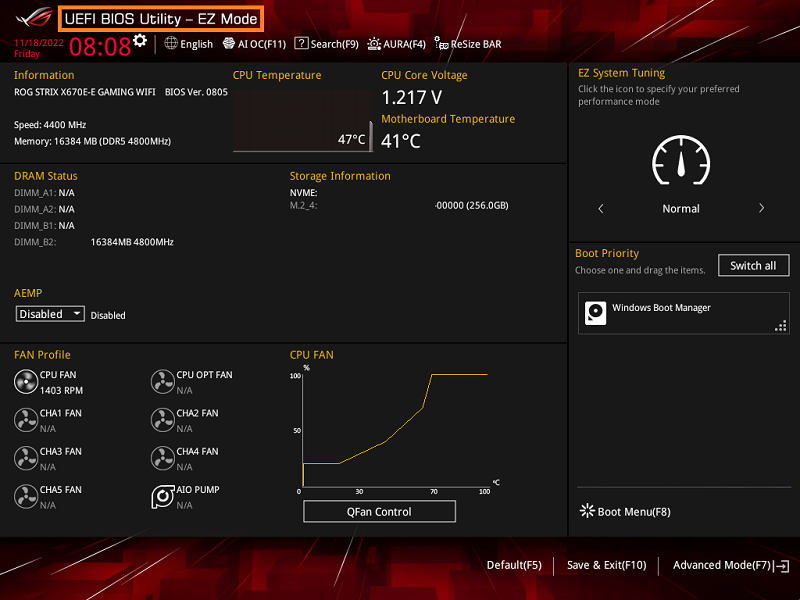Click the English language label

pos(196,44)
